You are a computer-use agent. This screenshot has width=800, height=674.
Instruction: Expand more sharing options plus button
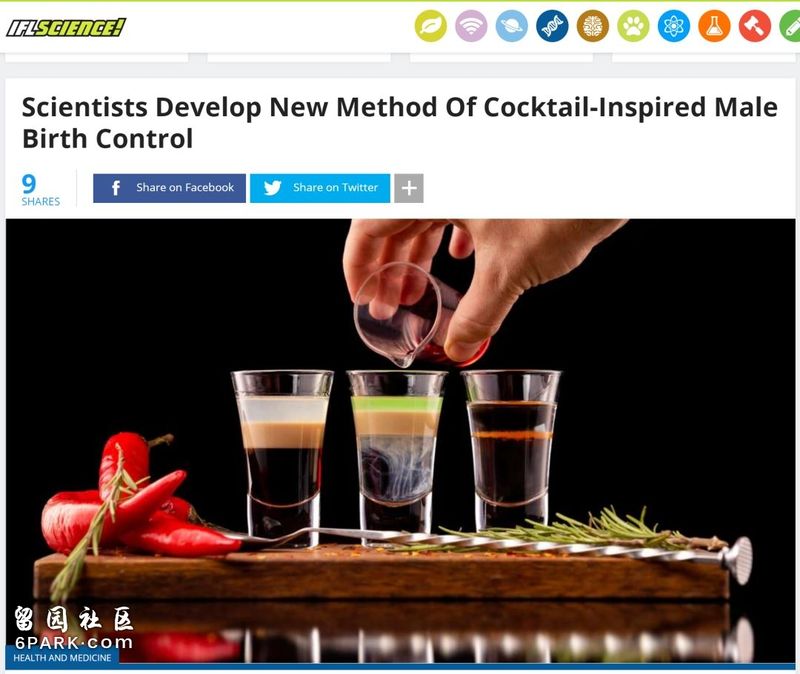click(409, 188)
